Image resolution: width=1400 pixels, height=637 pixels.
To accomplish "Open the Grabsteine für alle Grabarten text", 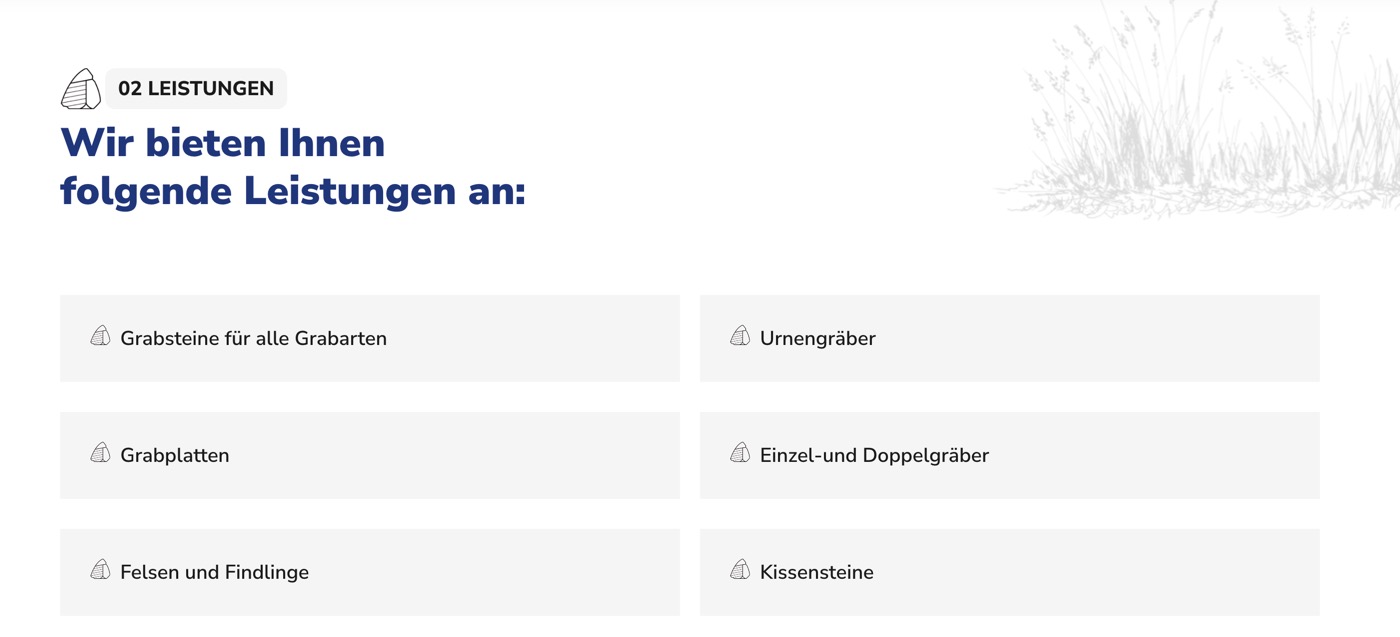I will pyautogui.click(x=253, y=338).
